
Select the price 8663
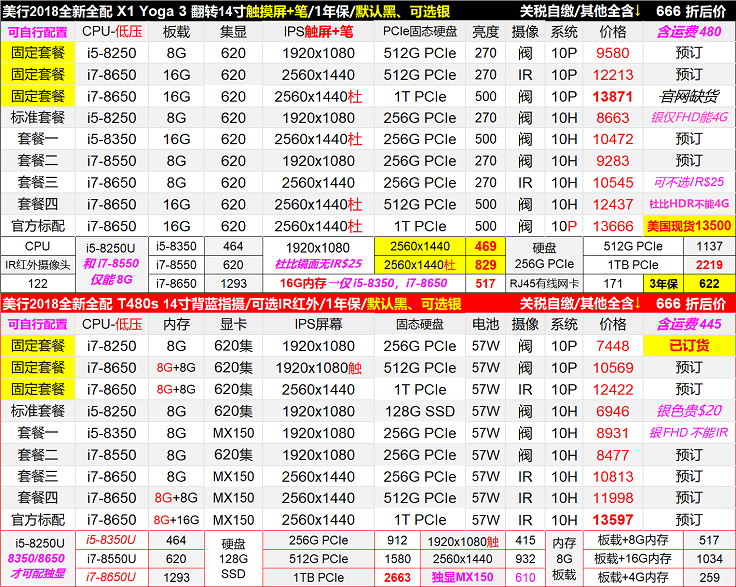point(613,118)
